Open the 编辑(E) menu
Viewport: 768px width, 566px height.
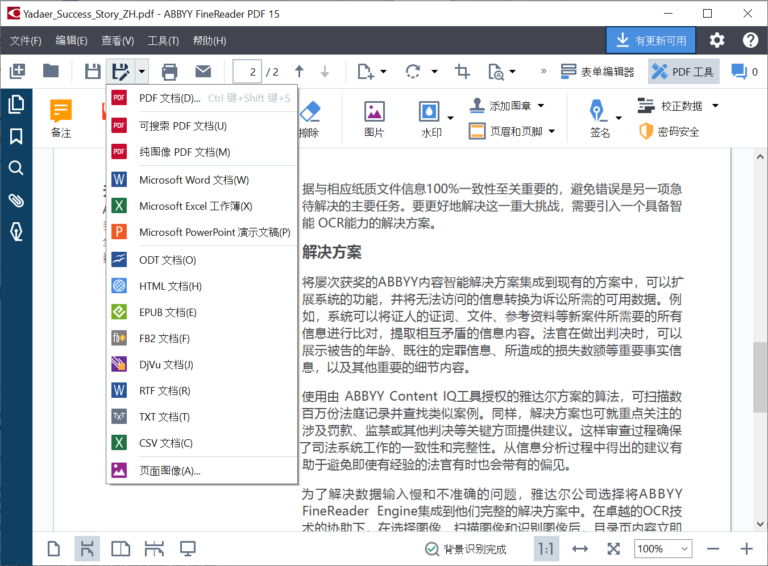pyautogui.click(x=72, y=41)
